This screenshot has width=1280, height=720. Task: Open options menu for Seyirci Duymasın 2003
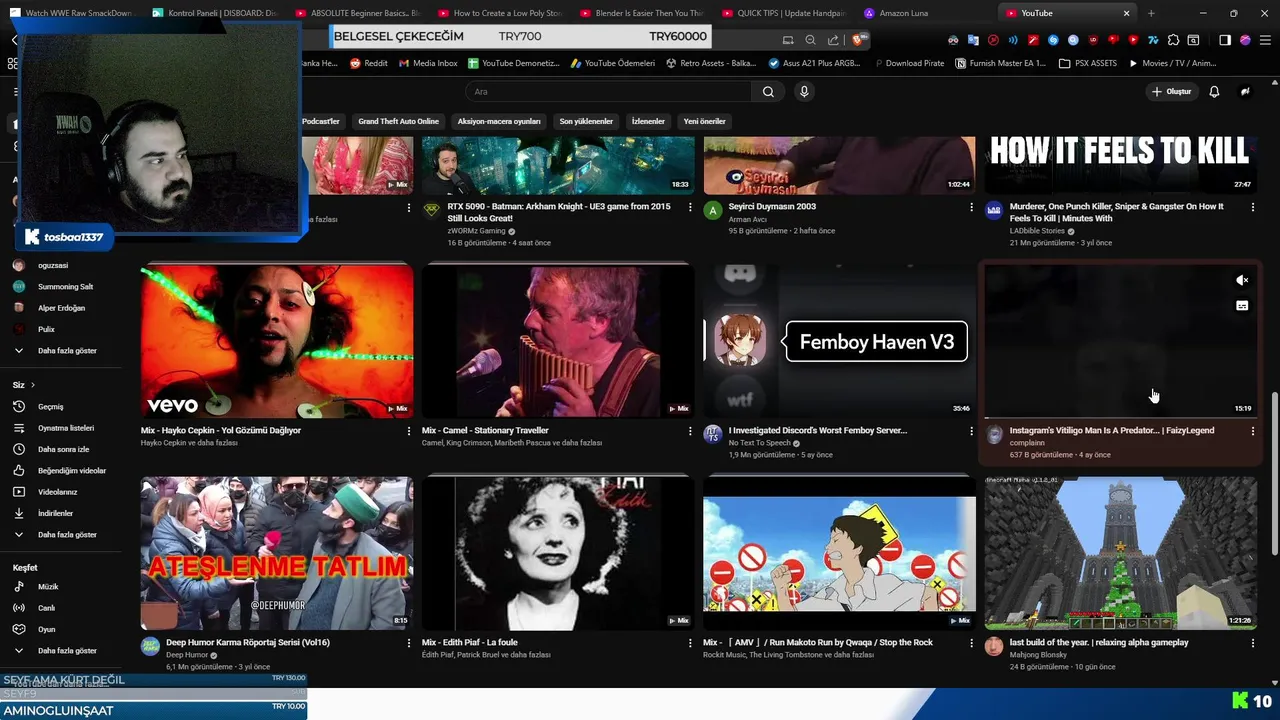[971, 207]
